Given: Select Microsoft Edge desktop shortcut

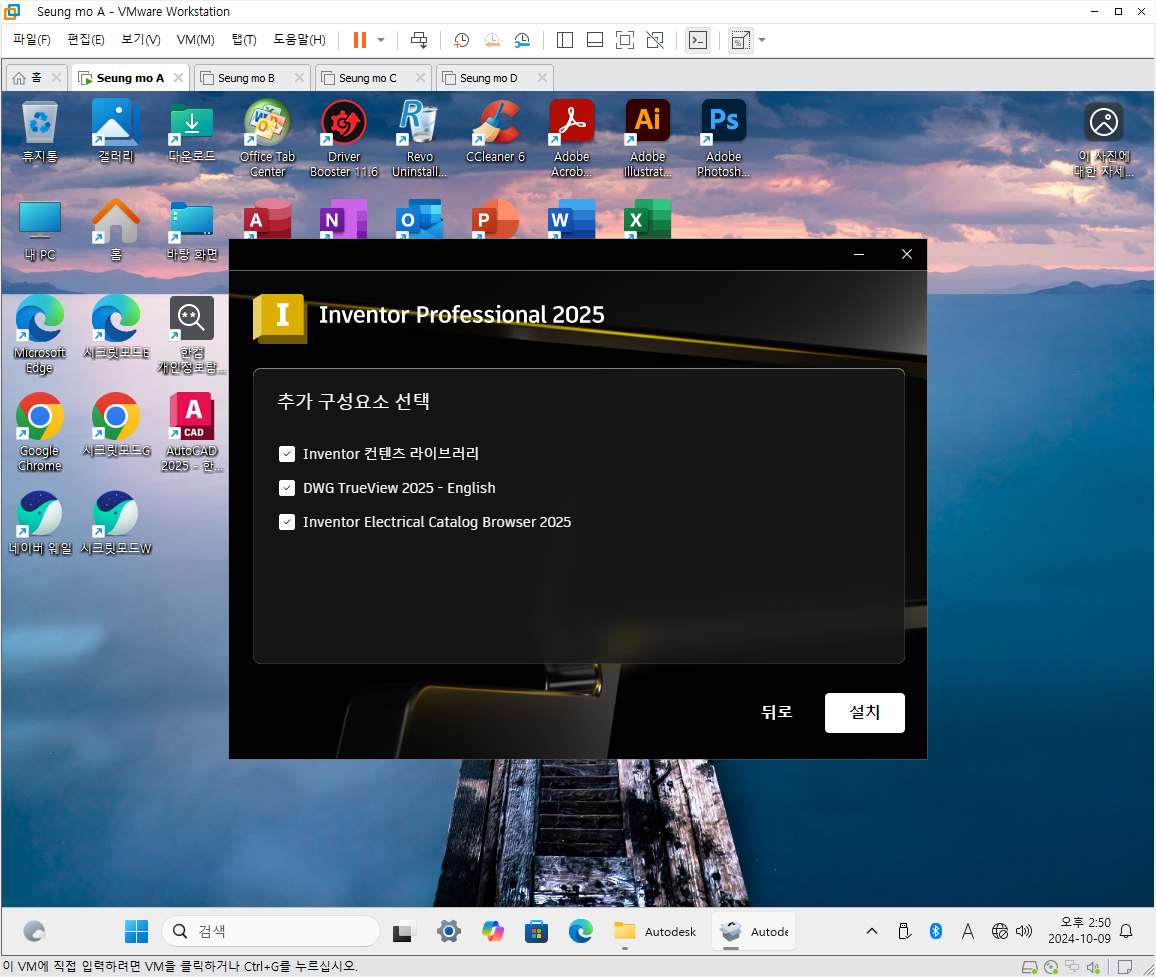Looking at the screenshot, I should [40, 335].
